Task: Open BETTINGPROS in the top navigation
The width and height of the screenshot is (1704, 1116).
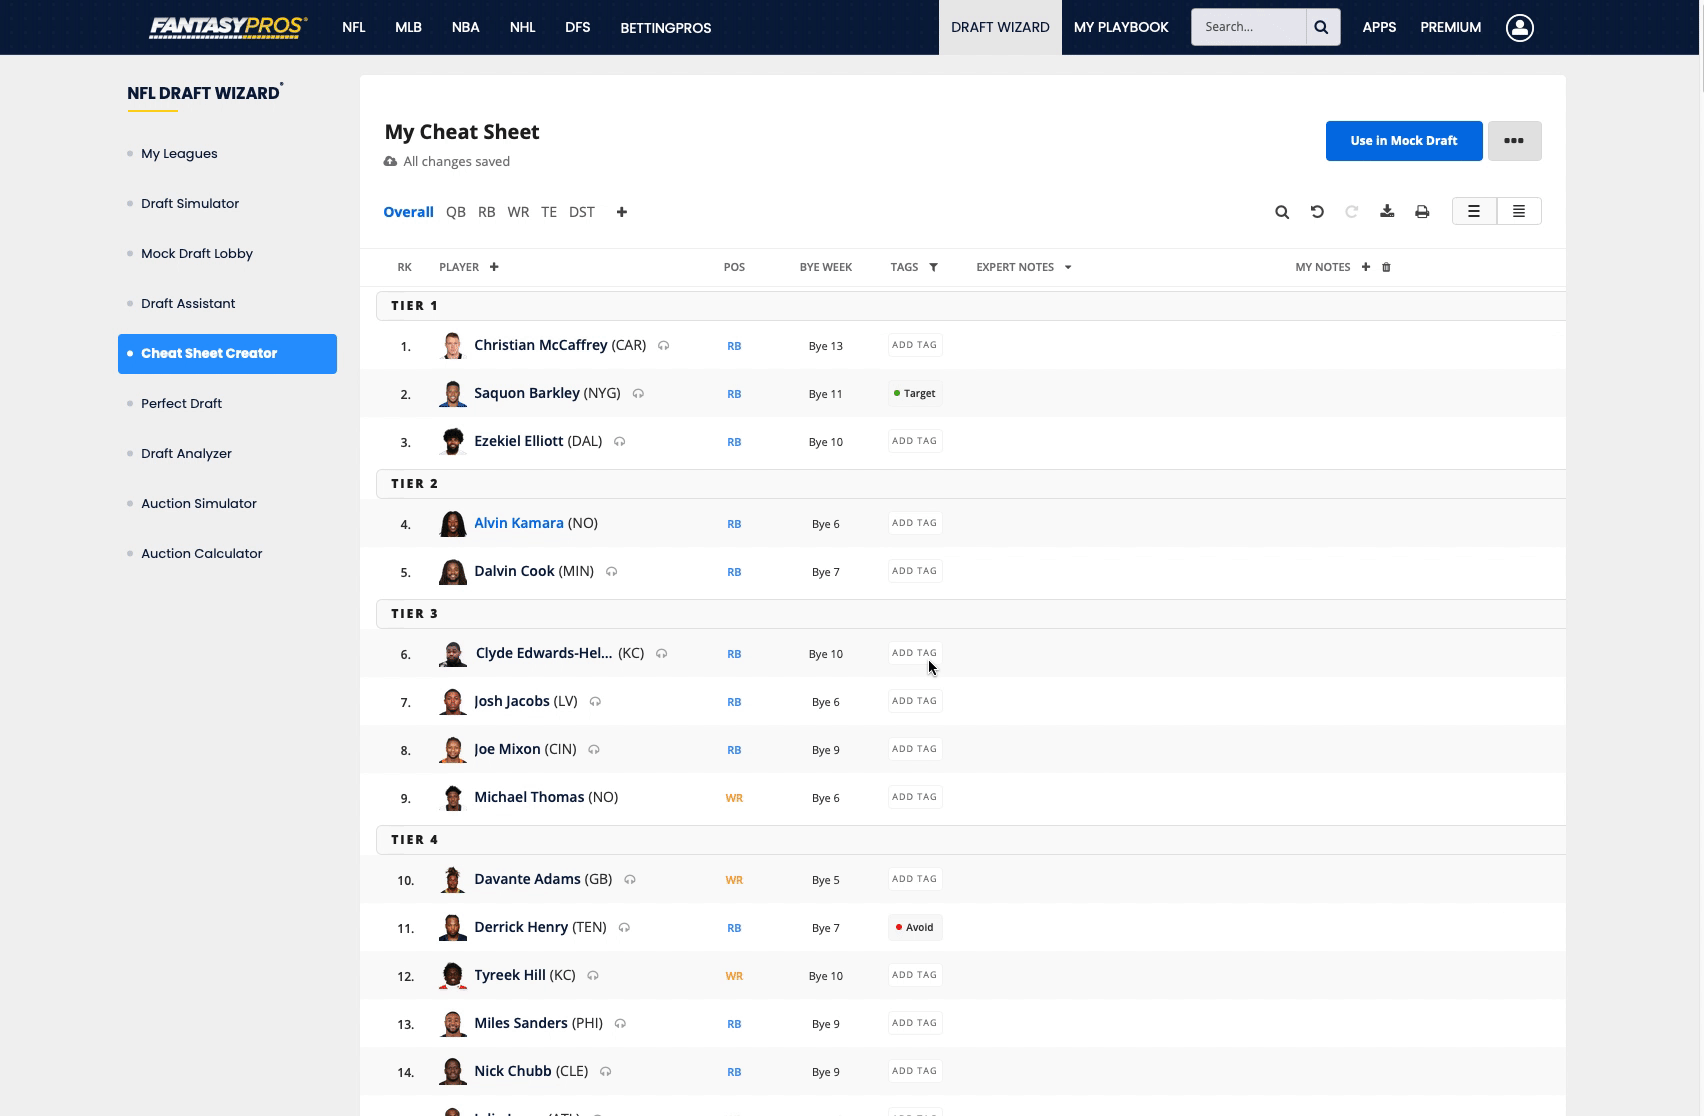Action: (x=666, y=28)
